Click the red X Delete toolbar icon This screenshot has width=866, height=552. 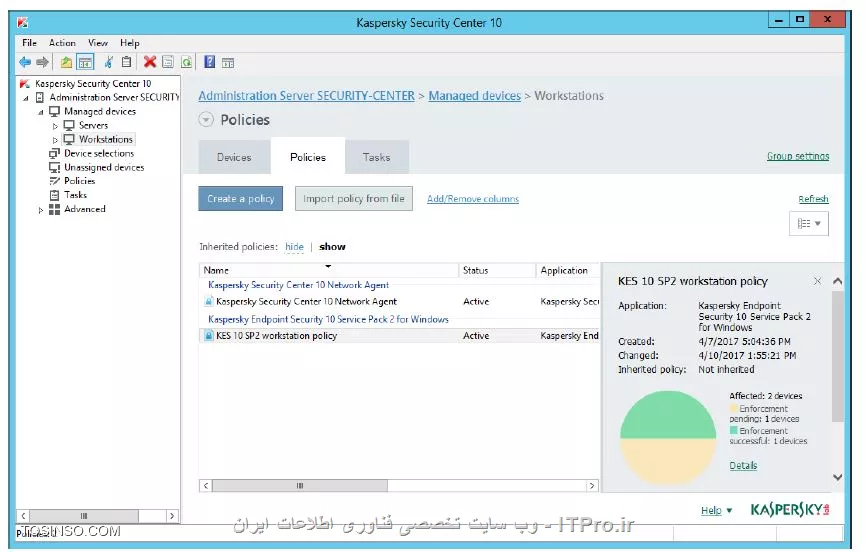pyautogui.click(x=150, y=62)
